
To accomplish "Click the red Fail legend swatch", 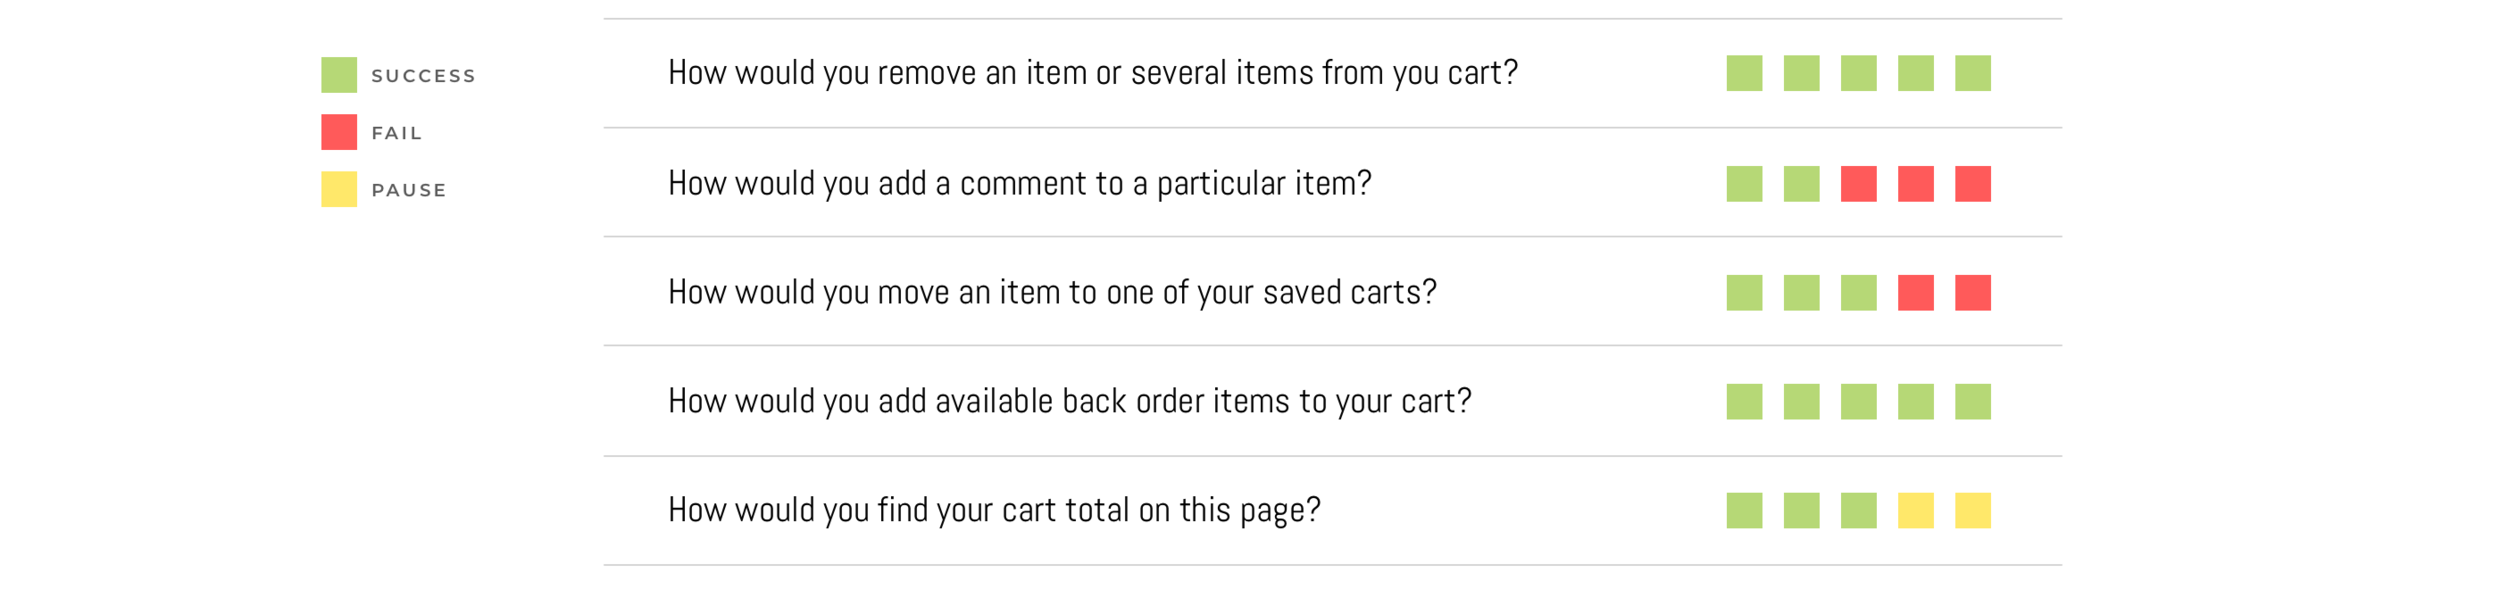I will (339, 132).
